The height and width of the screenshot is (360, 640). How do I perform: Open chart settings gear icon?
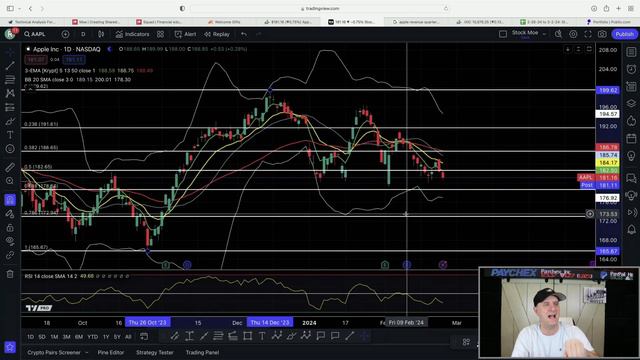[x=573, y=34]
